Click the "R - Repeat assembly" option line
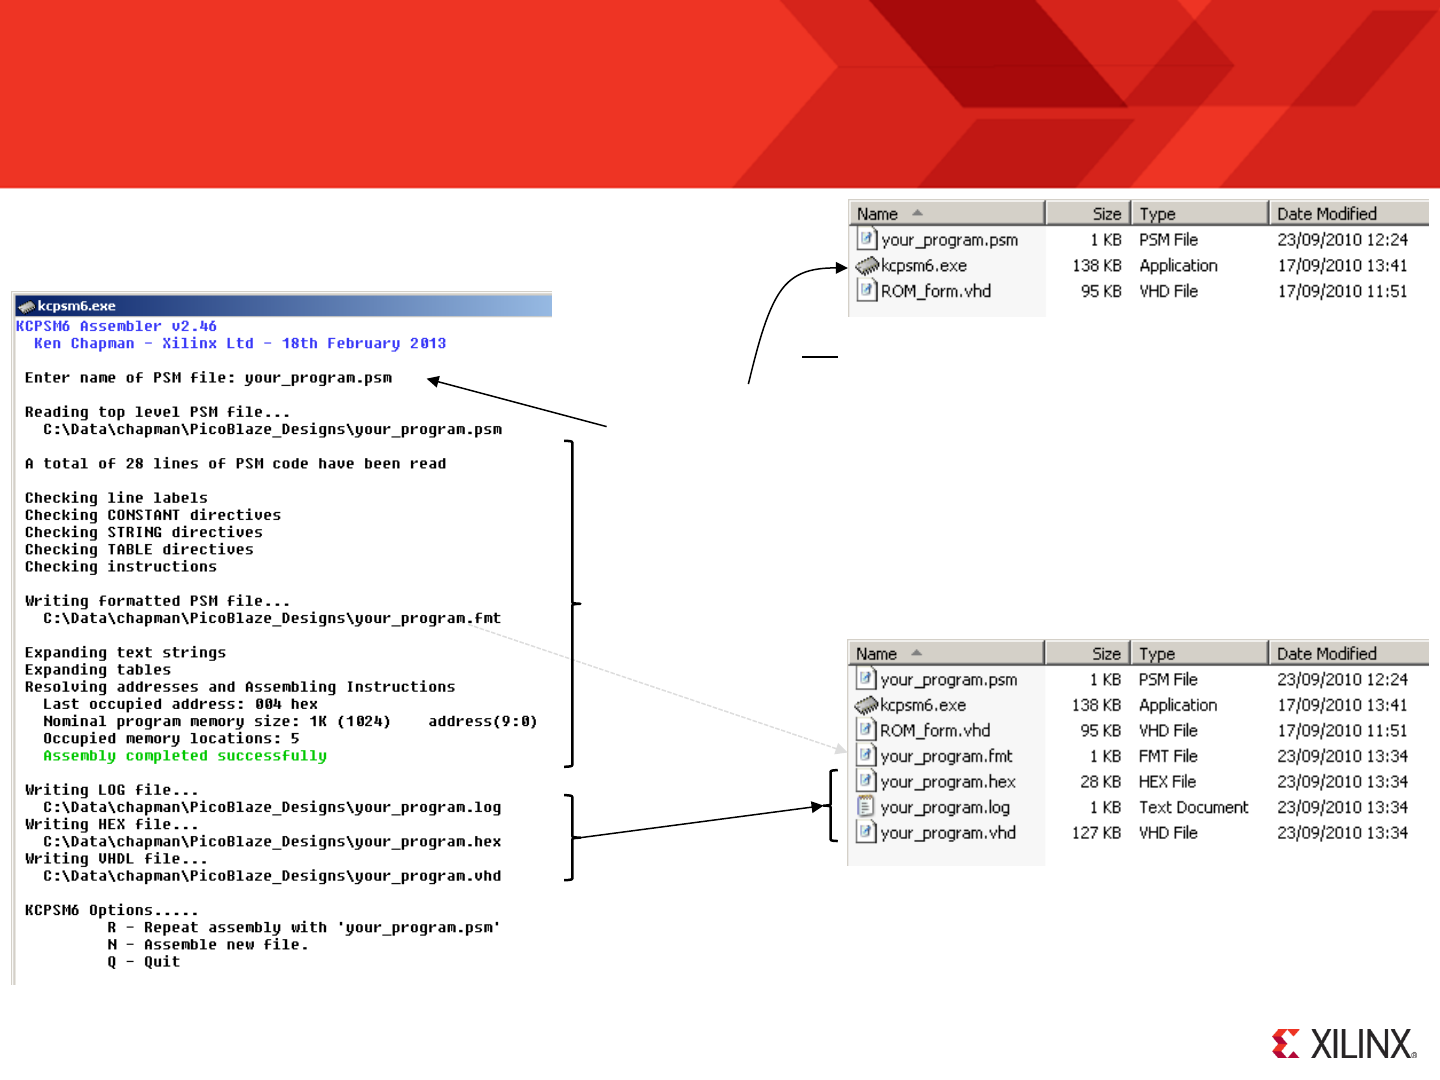Viewport: 1440px width, 1080px height. (304, 928)
